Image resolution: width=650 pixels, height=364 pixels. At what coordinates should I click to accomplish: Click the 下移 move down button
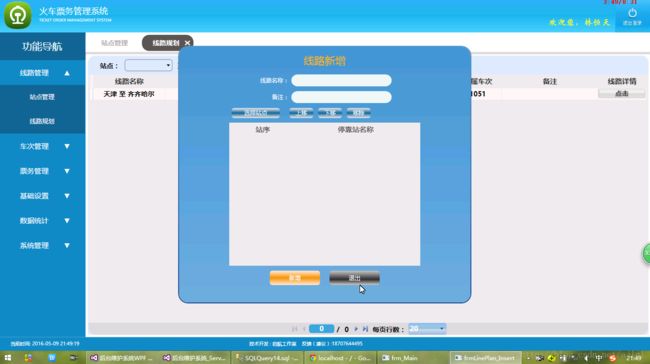pyautogui.click(x=330, y=113)
